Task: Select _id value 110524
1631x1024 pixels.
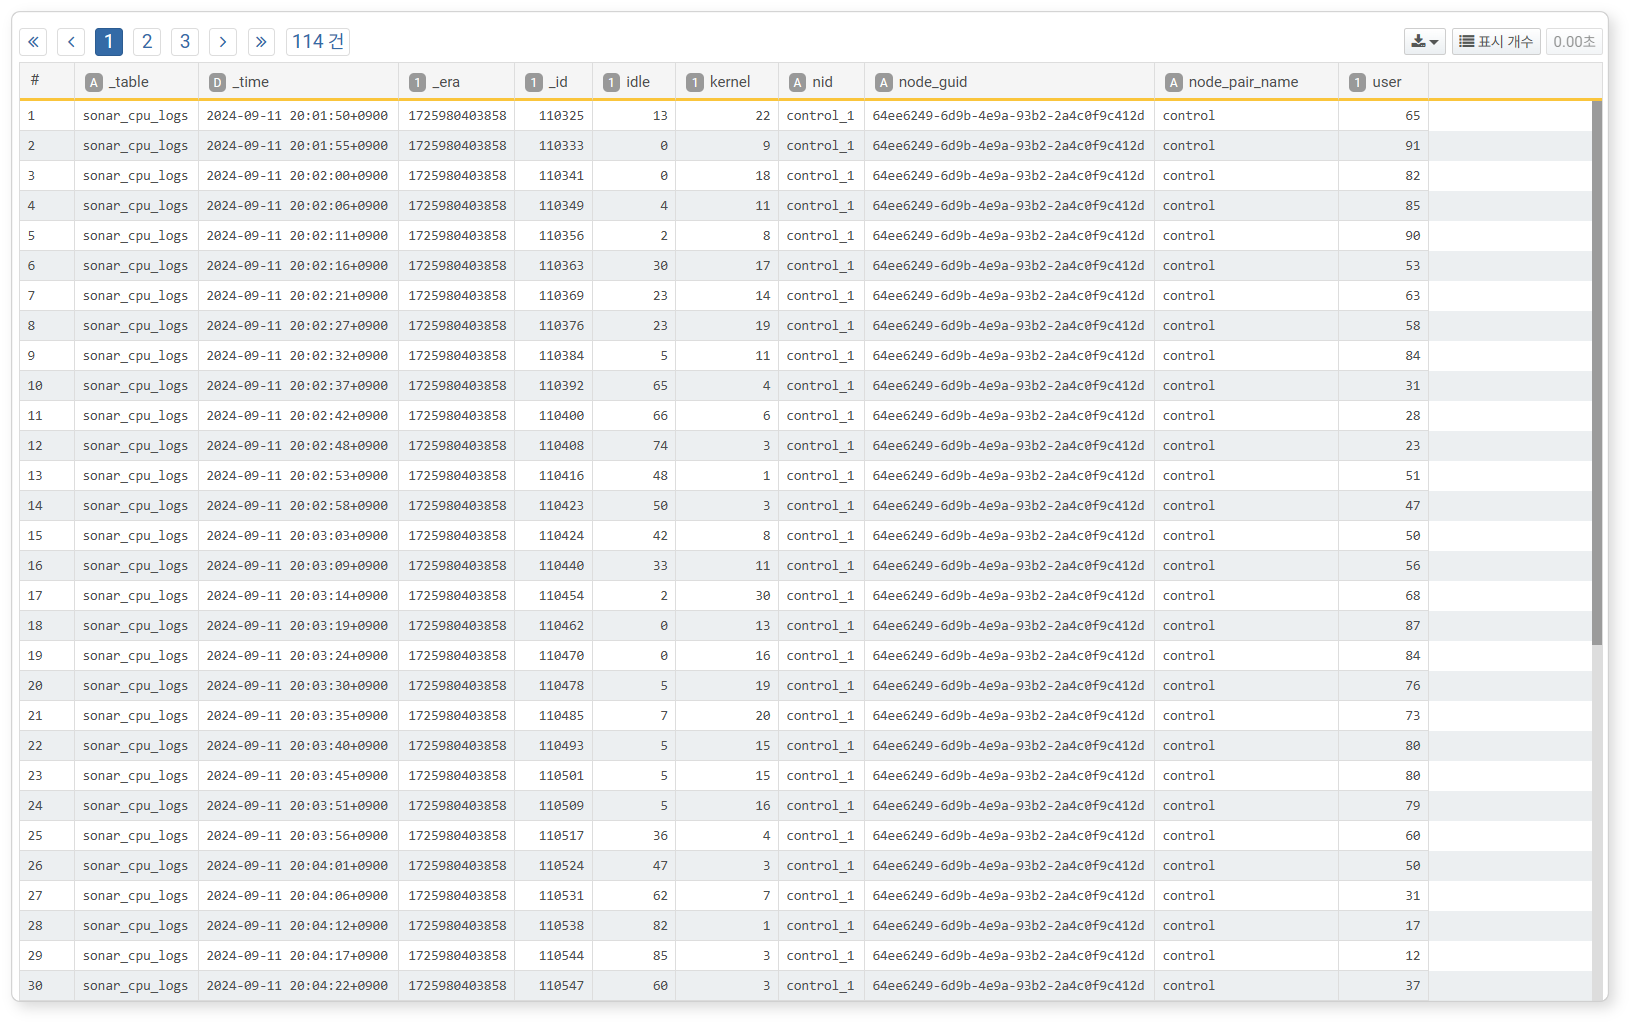Action: click(x=561, y=866)
